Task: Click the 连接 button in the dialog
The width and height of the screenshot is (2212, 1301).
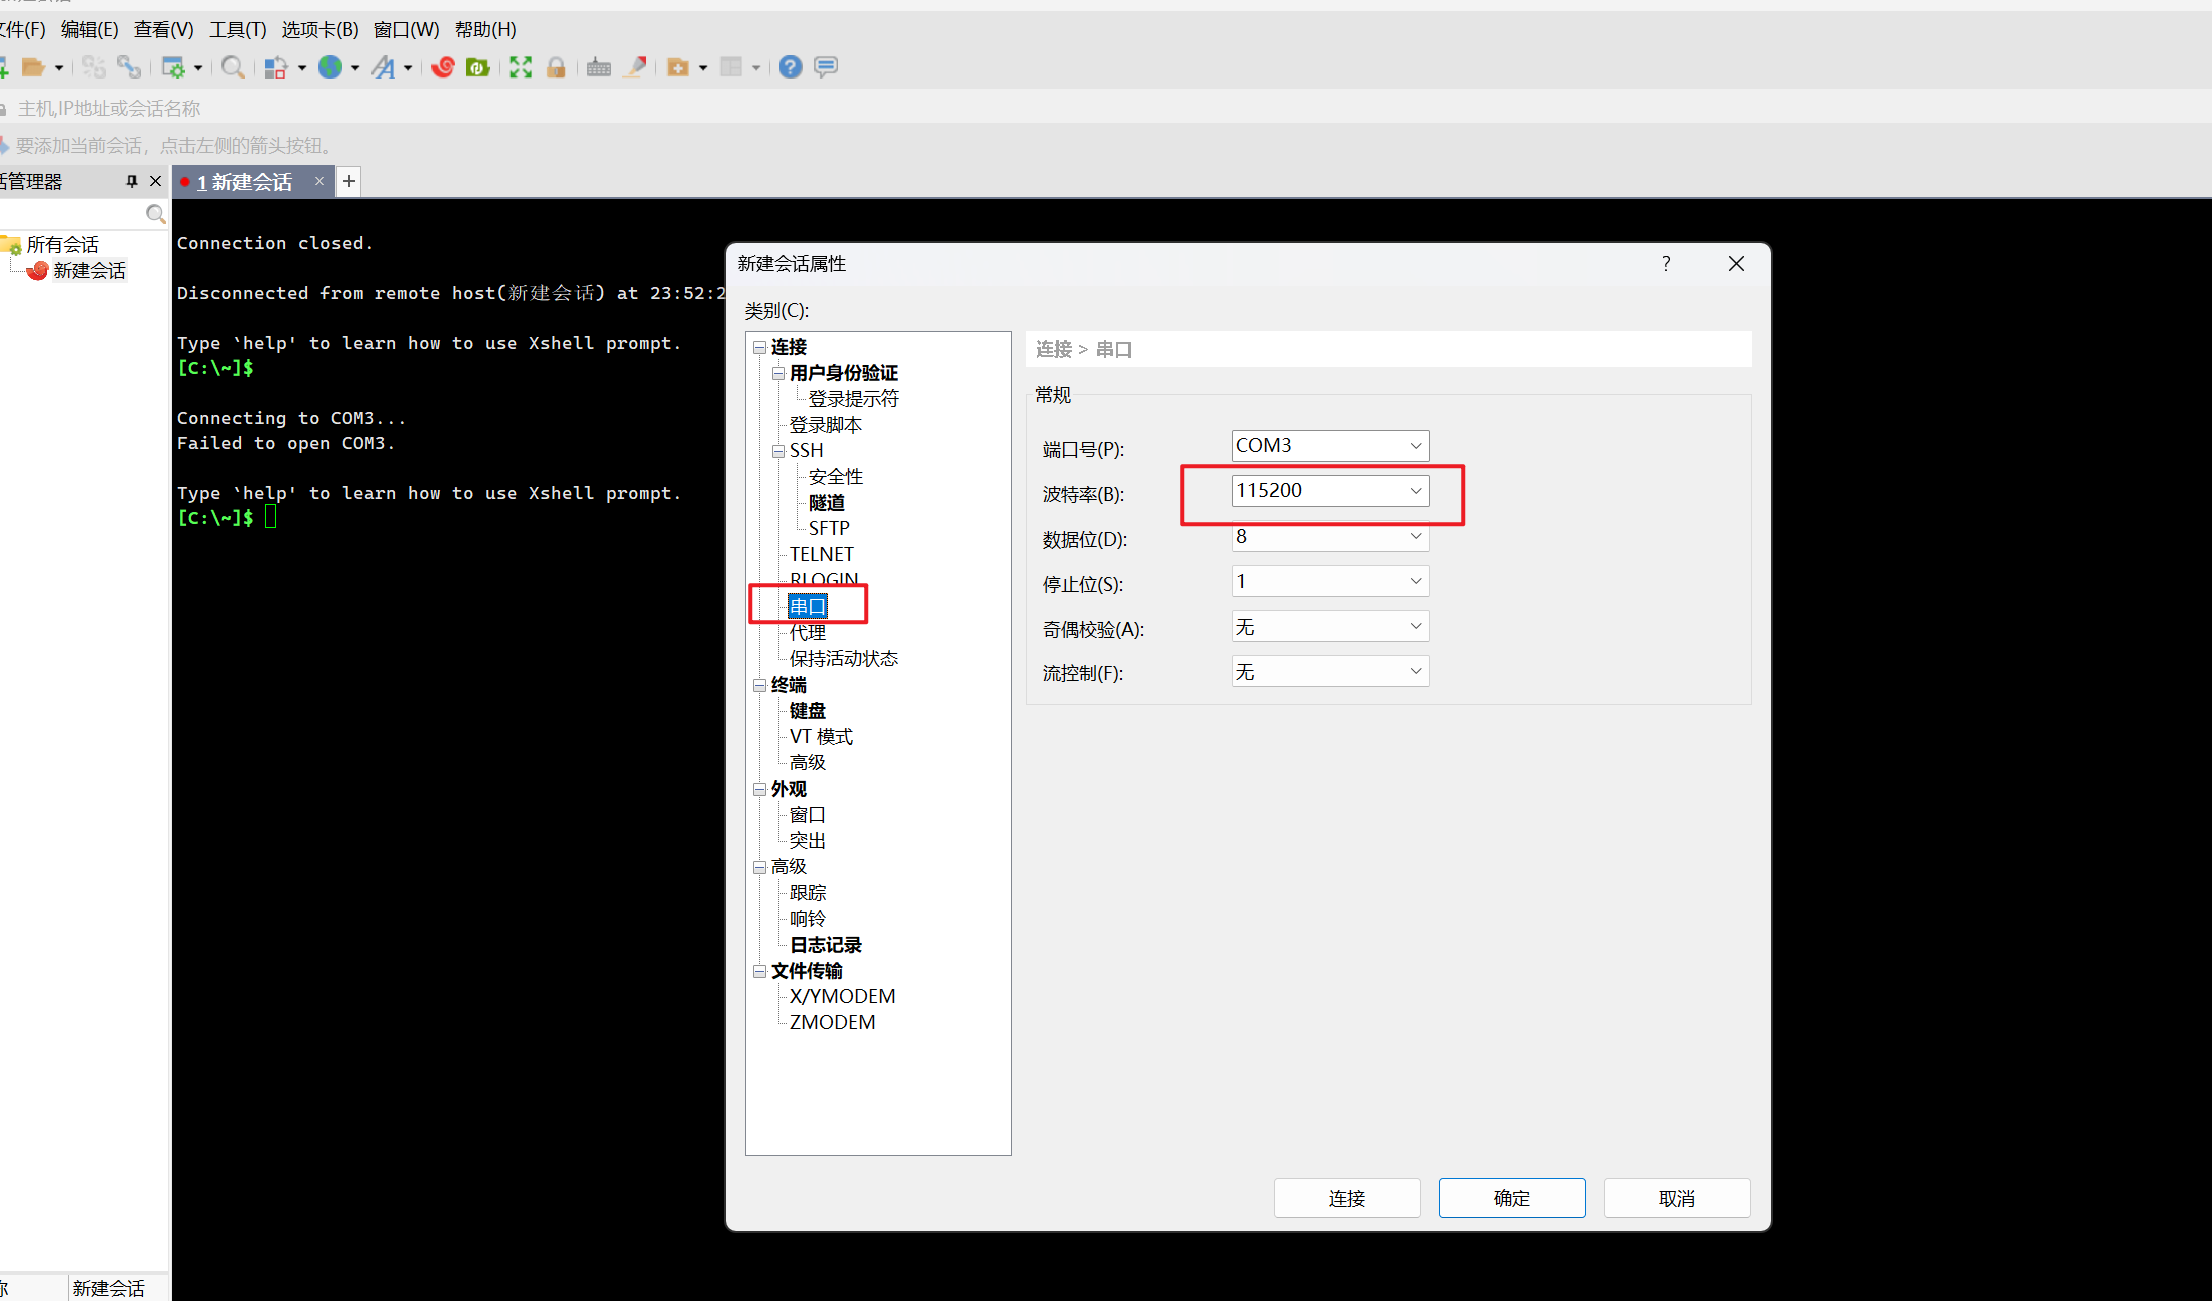Action: click(x=1346, y=1197)
